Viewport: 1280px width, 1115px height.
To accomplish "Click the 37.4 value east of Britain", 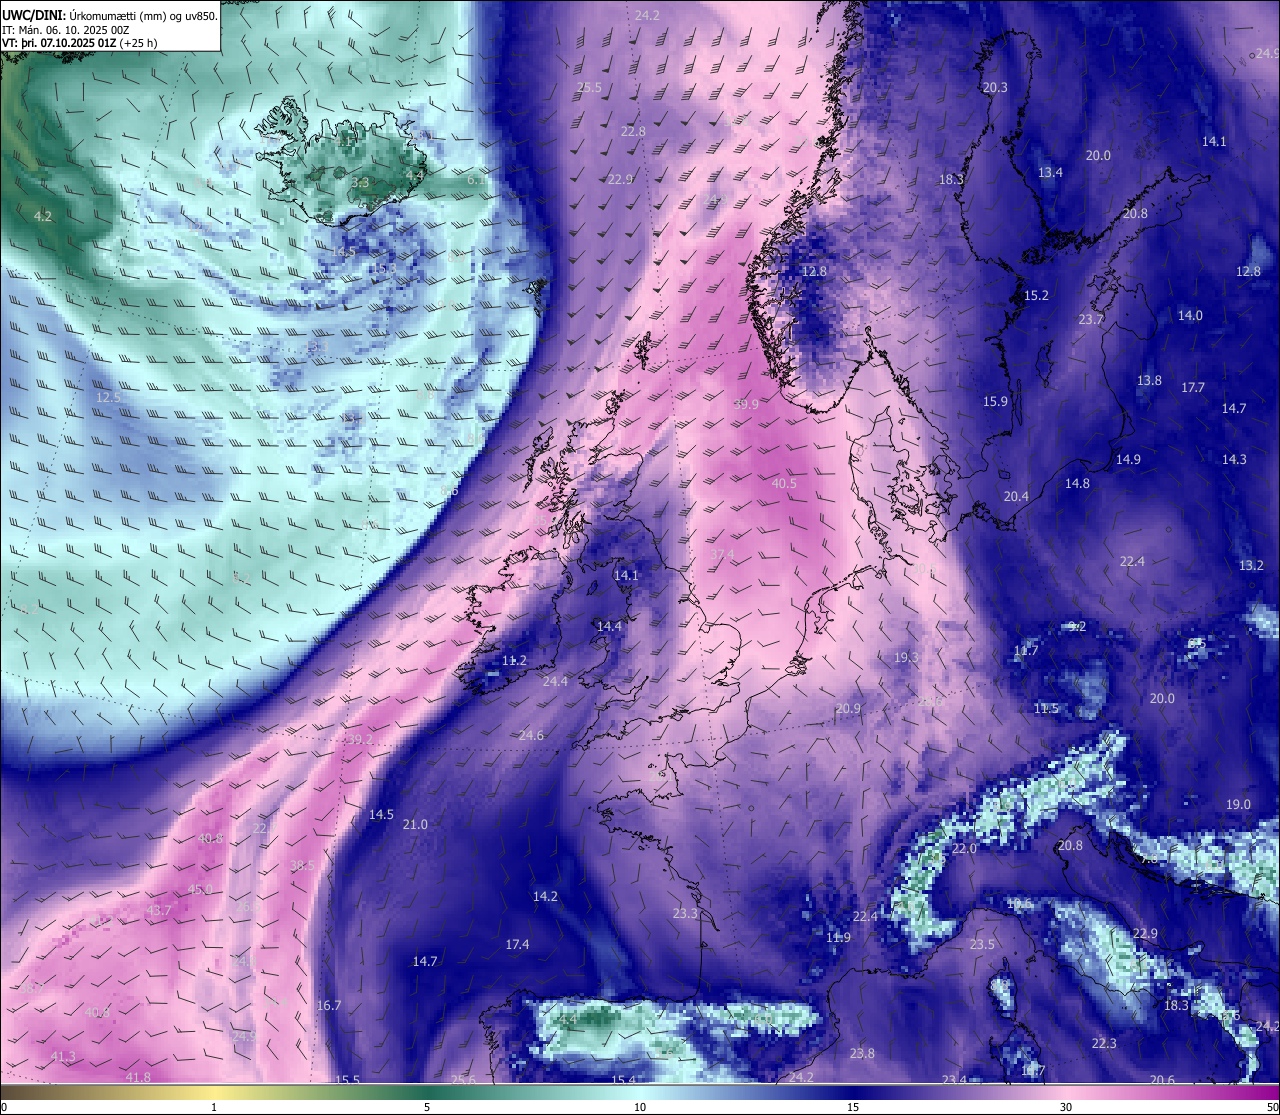I will [722, 554].
